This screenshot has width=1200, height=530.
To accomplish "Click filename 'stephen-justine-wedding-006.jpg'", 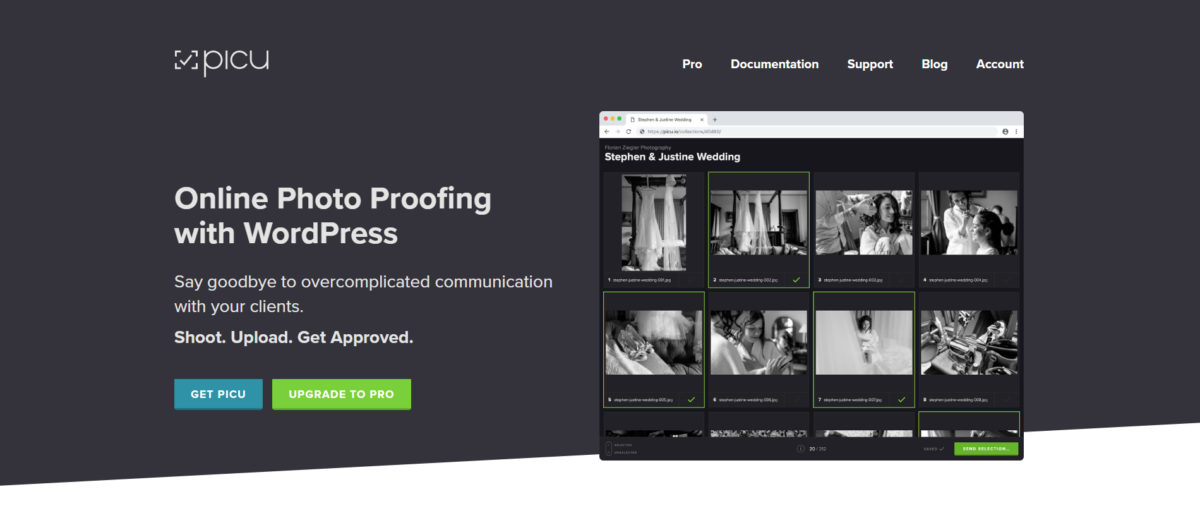I will pyautogui.click(x=748, y=400).
